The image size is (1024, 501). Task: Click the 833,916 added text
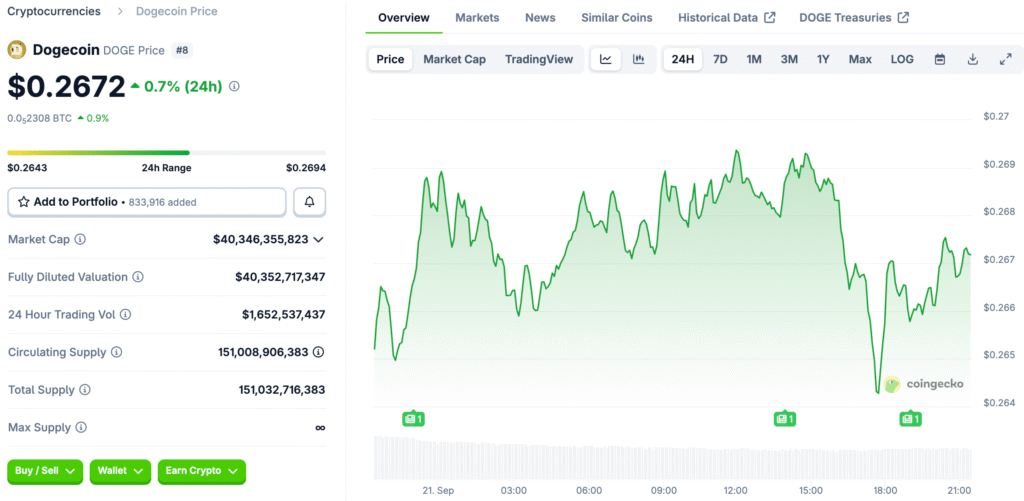point(163,202)
